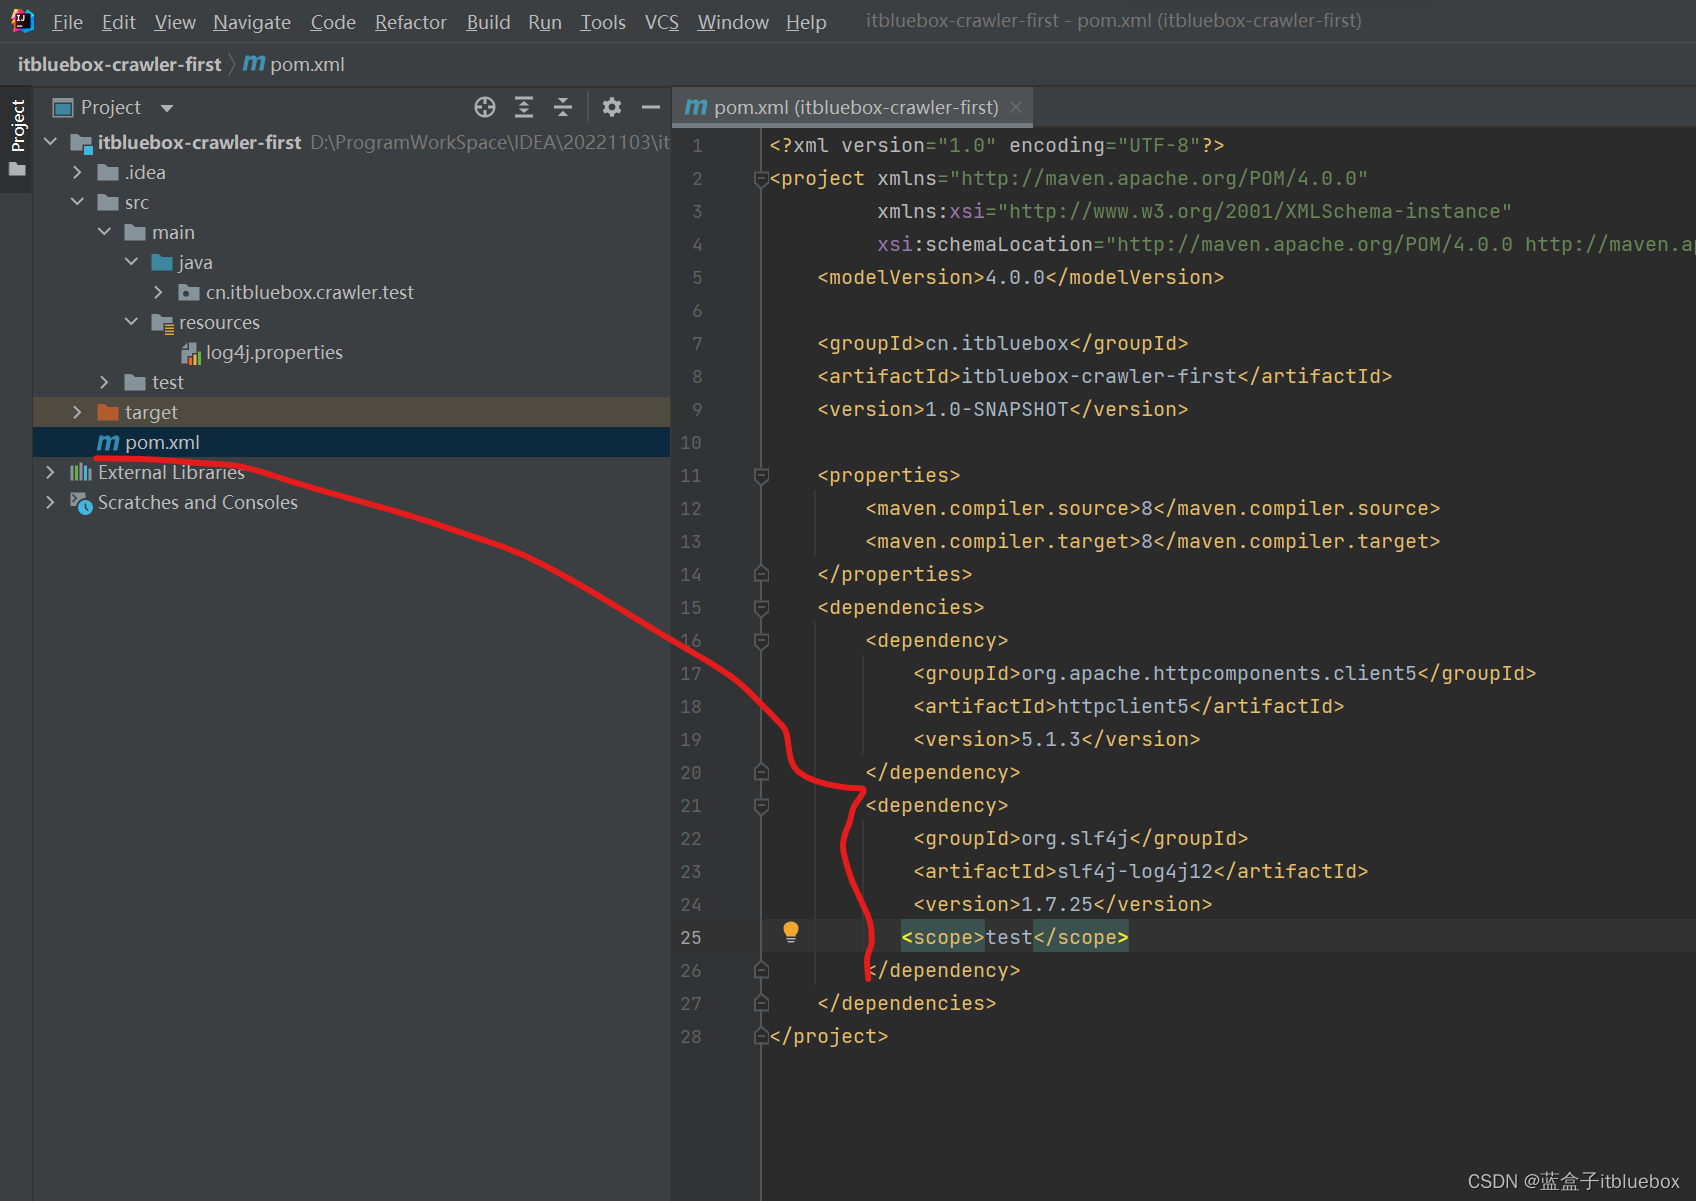Image resolution: width=1696 pixels, height=1201 pixels.
Task: Click fold marker at line 11 properties tag
Action: (x=761, y=476)
